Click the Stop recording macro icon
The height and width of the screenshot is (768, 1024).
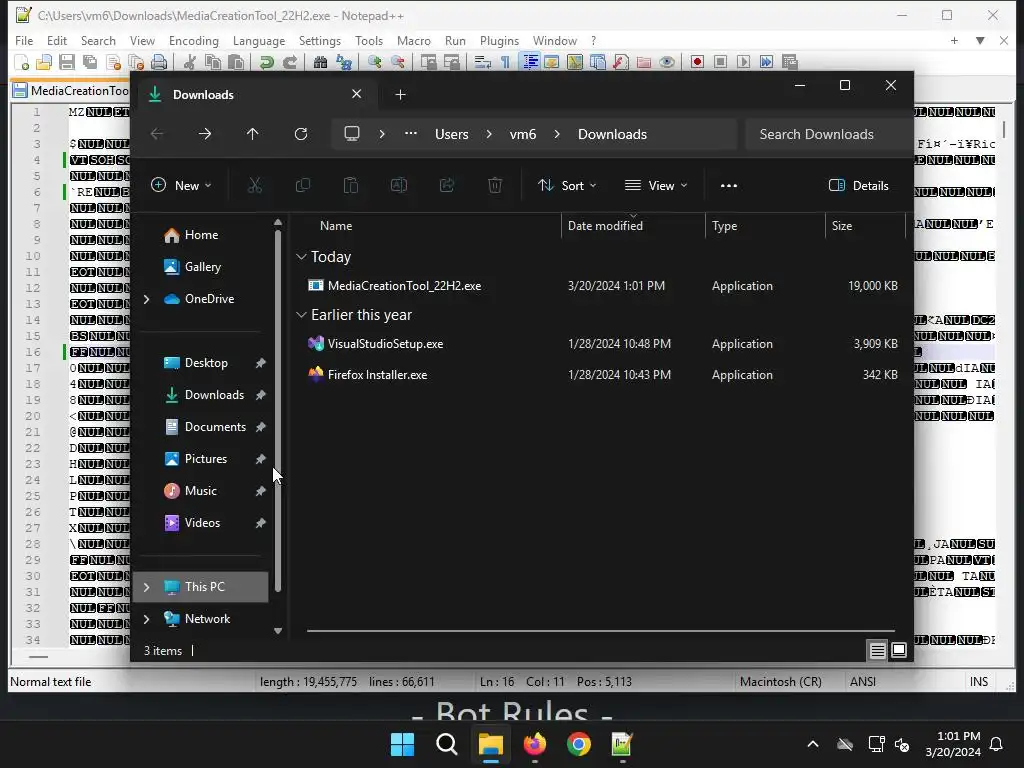click(720, 62)
